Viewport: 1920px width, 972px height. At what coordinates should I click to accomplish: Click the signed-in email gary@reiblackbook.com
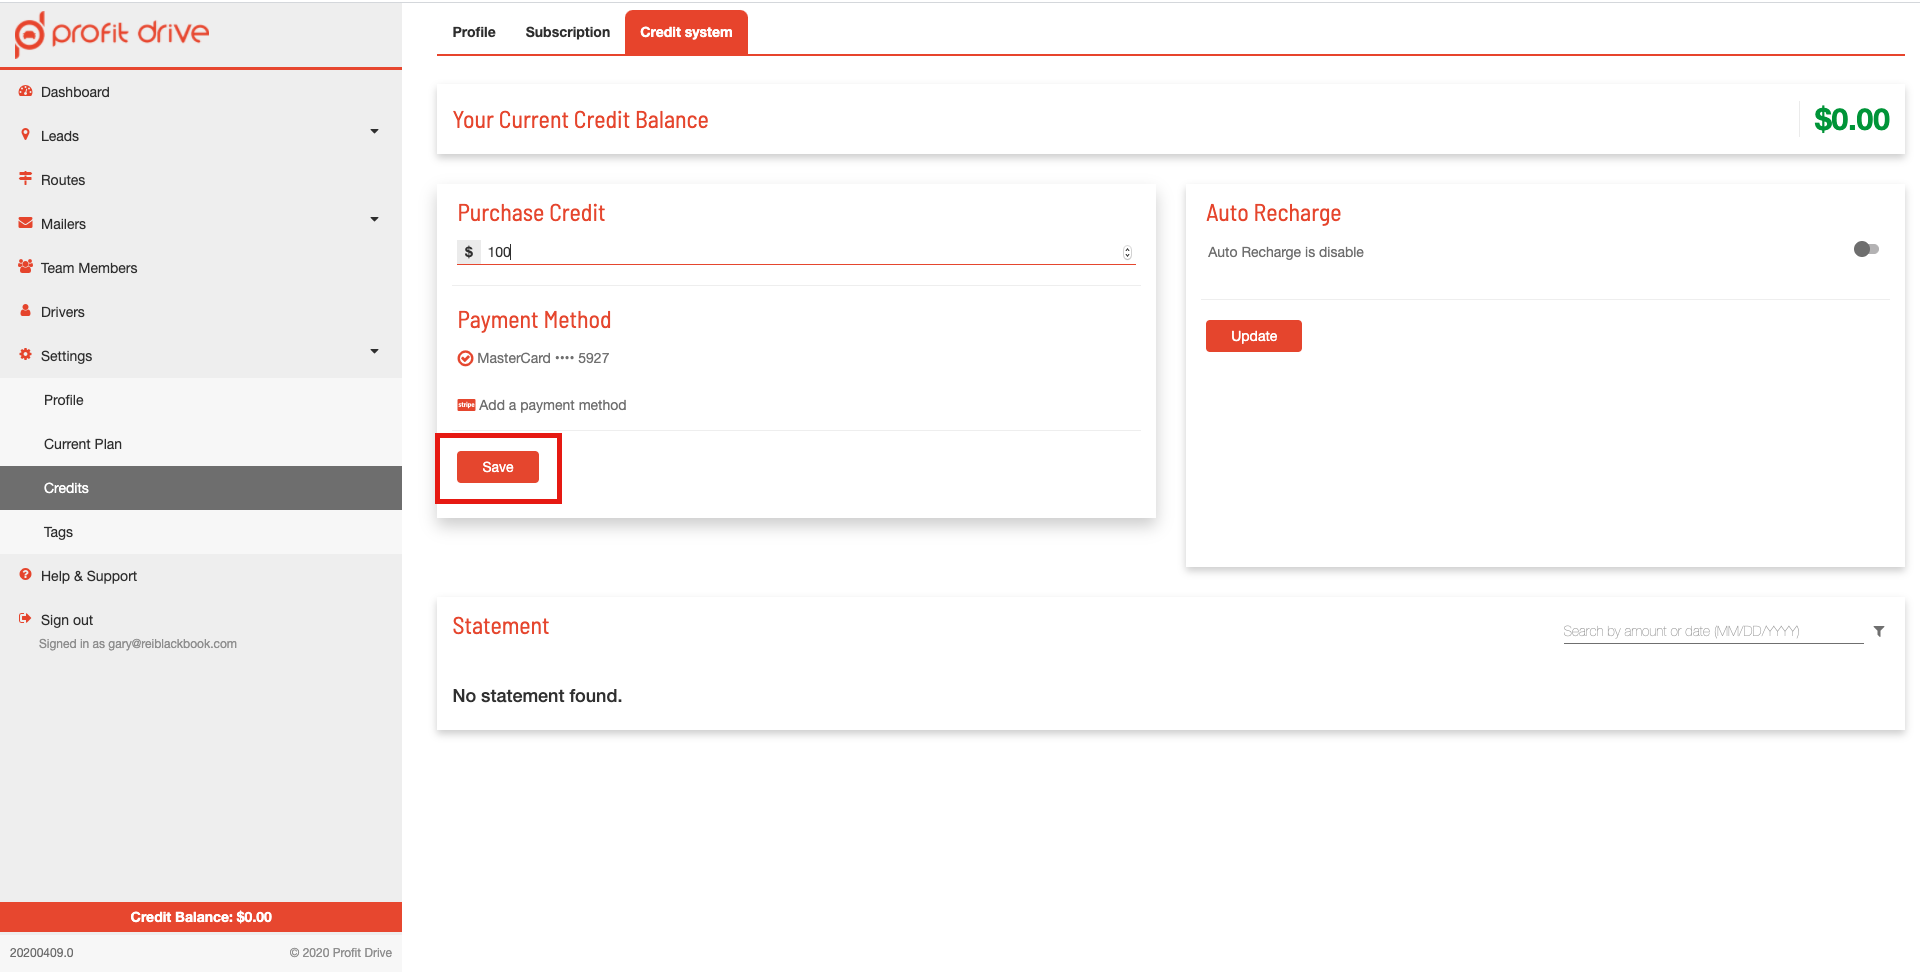click(x=172, y=644)
